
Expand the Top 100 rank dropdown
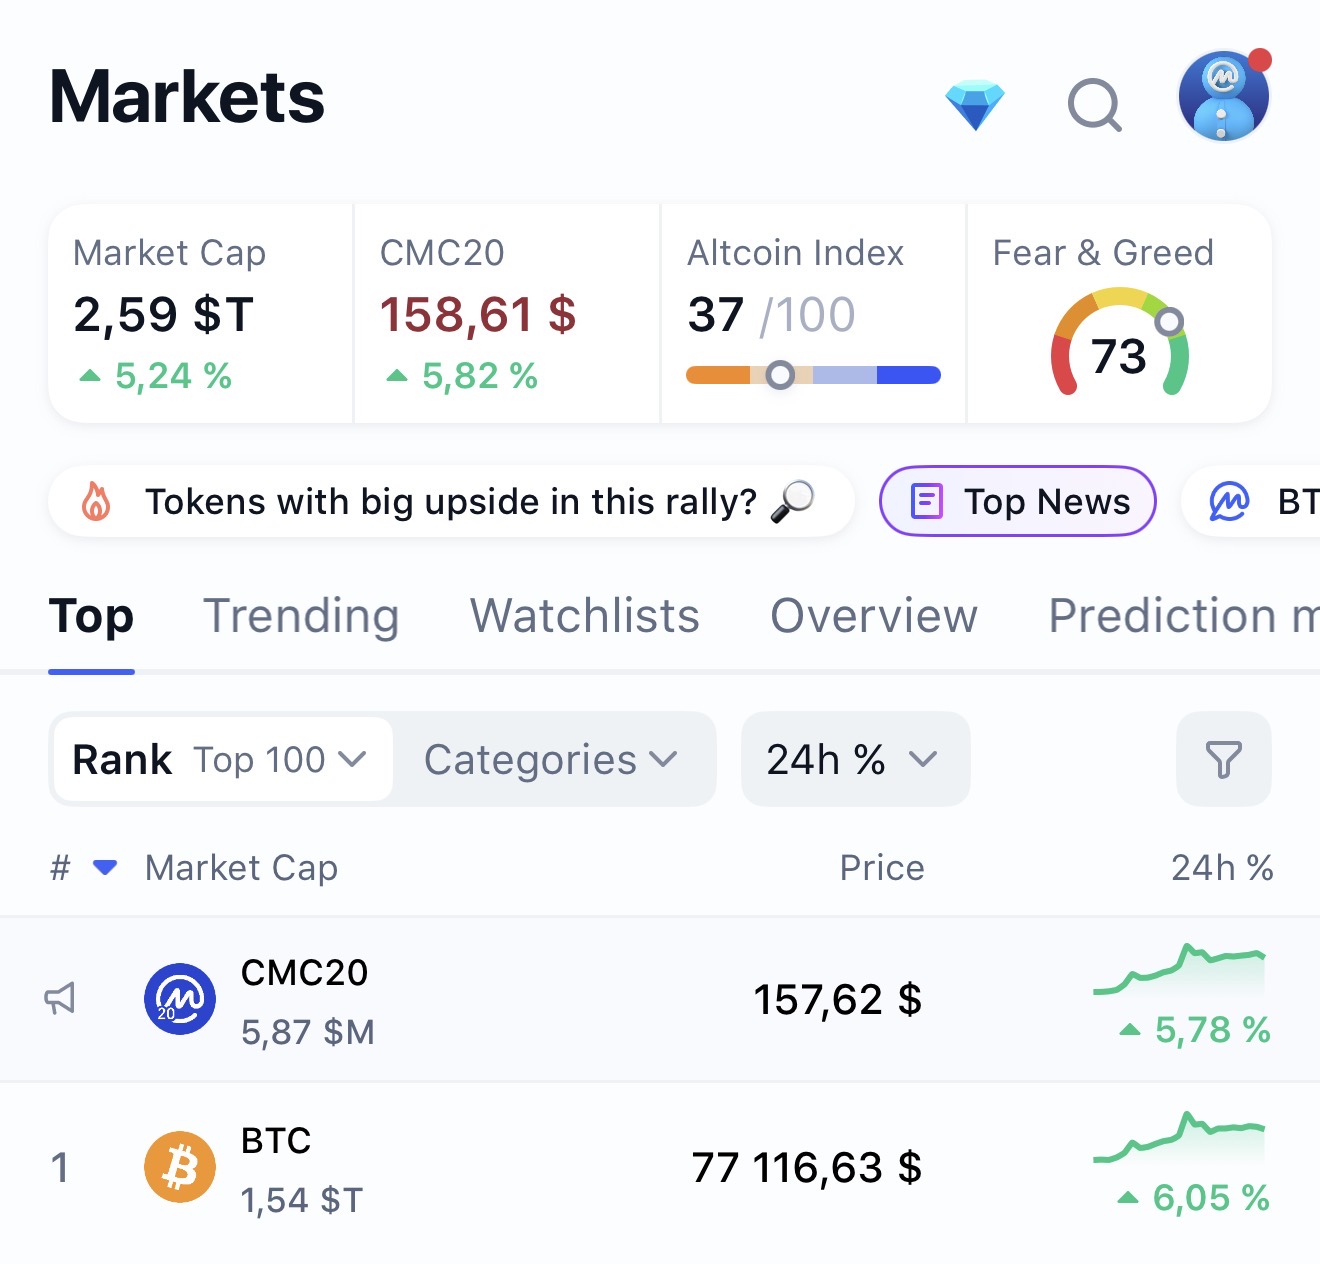[x=280, y=760]
